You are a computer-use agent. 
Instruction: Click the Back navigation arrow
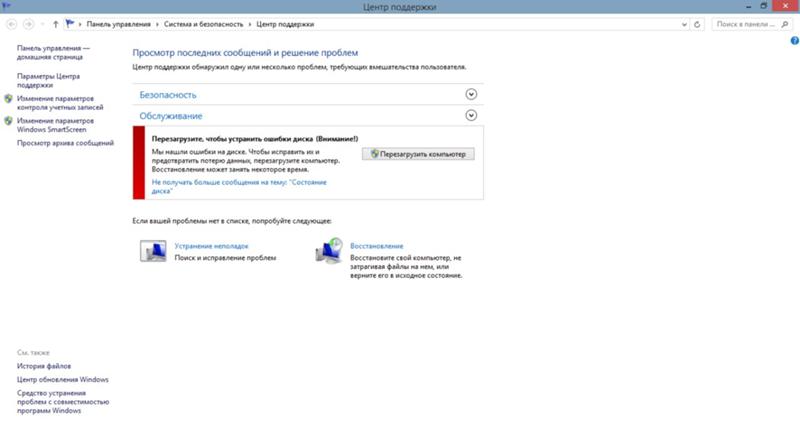(11, 24)
